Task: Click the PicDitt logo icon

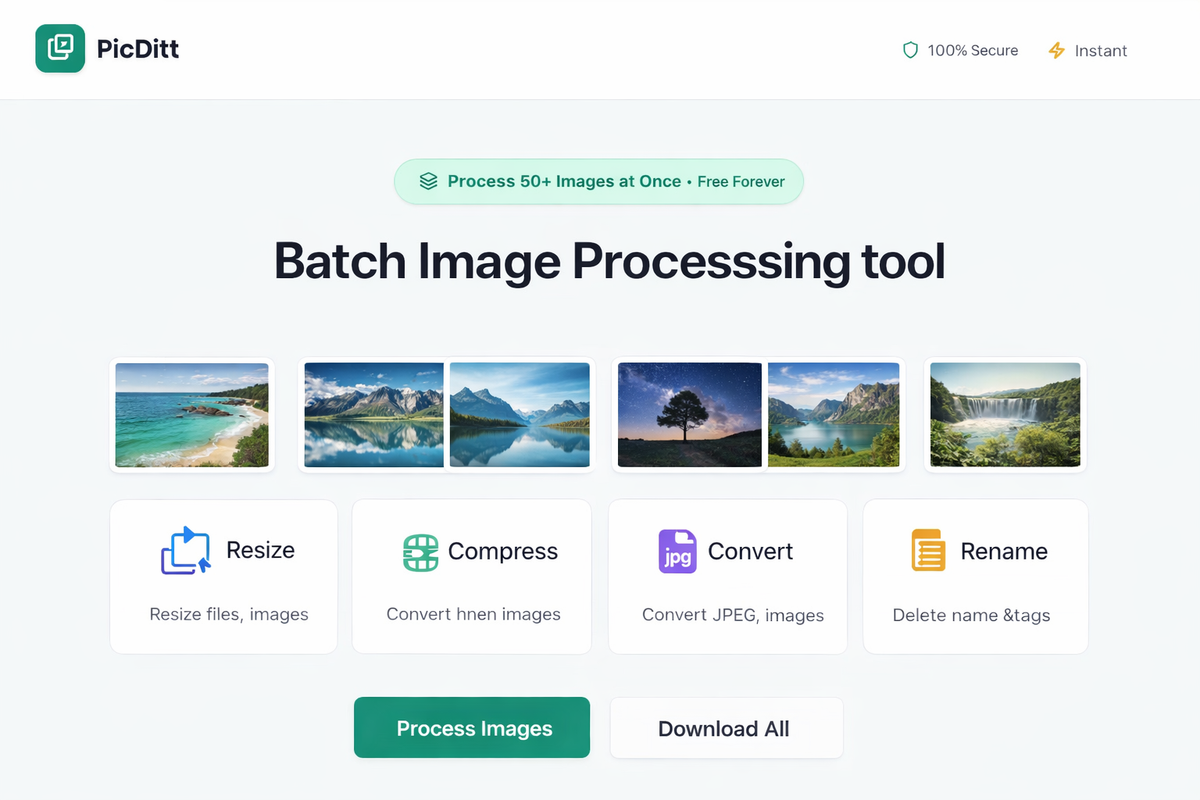Action: click(x=60, y=48)
